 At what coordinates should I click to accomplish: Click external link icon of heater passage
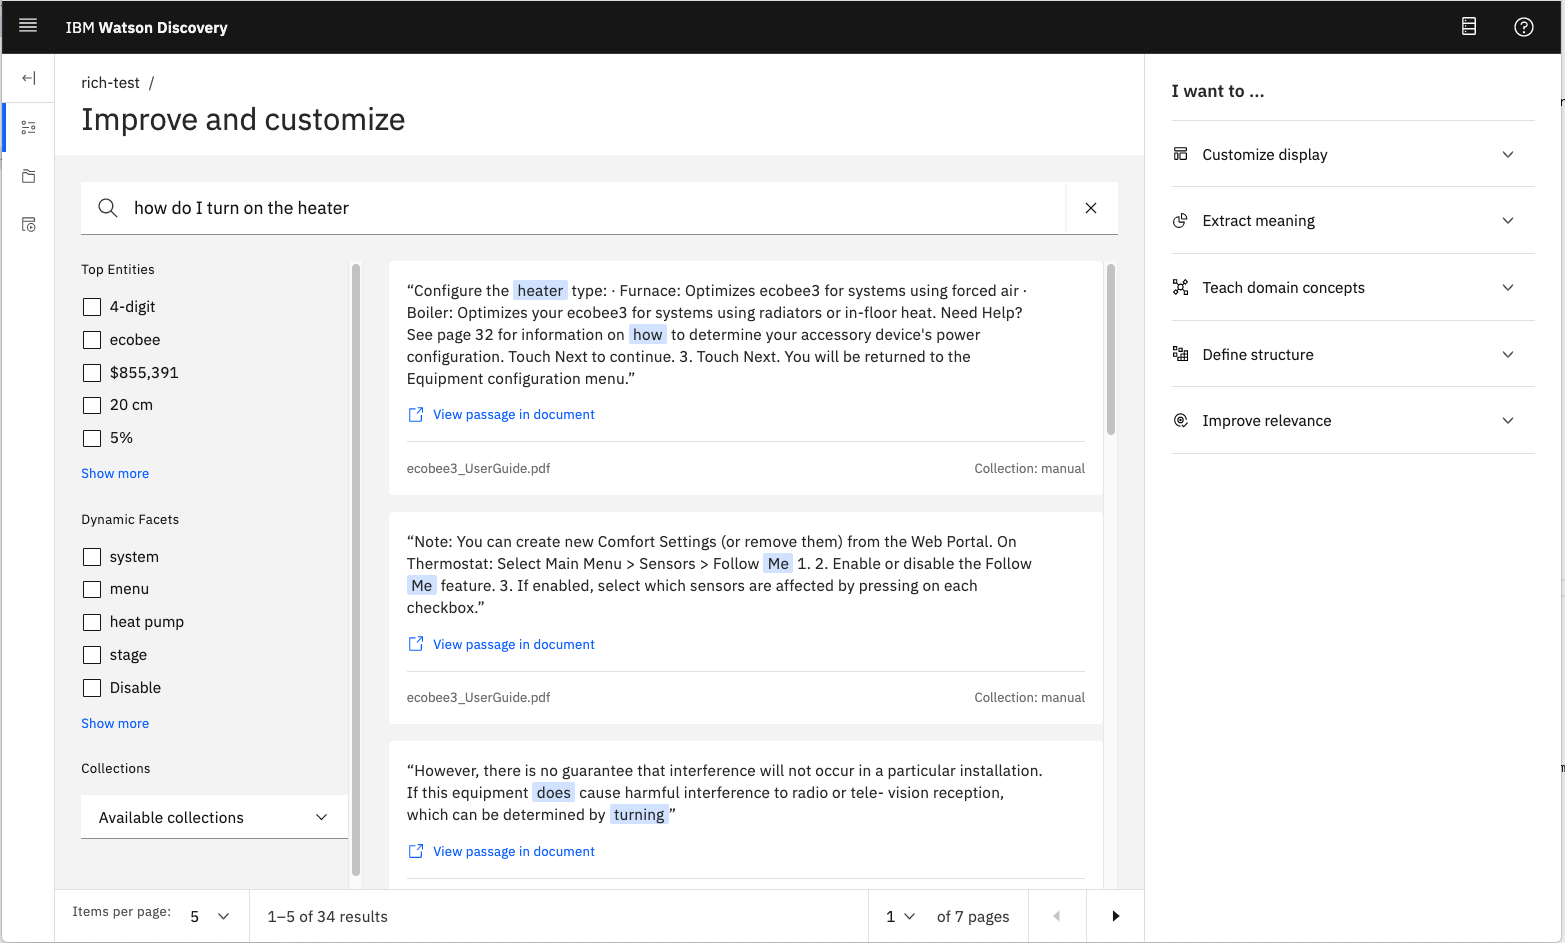tap(416, 414)
